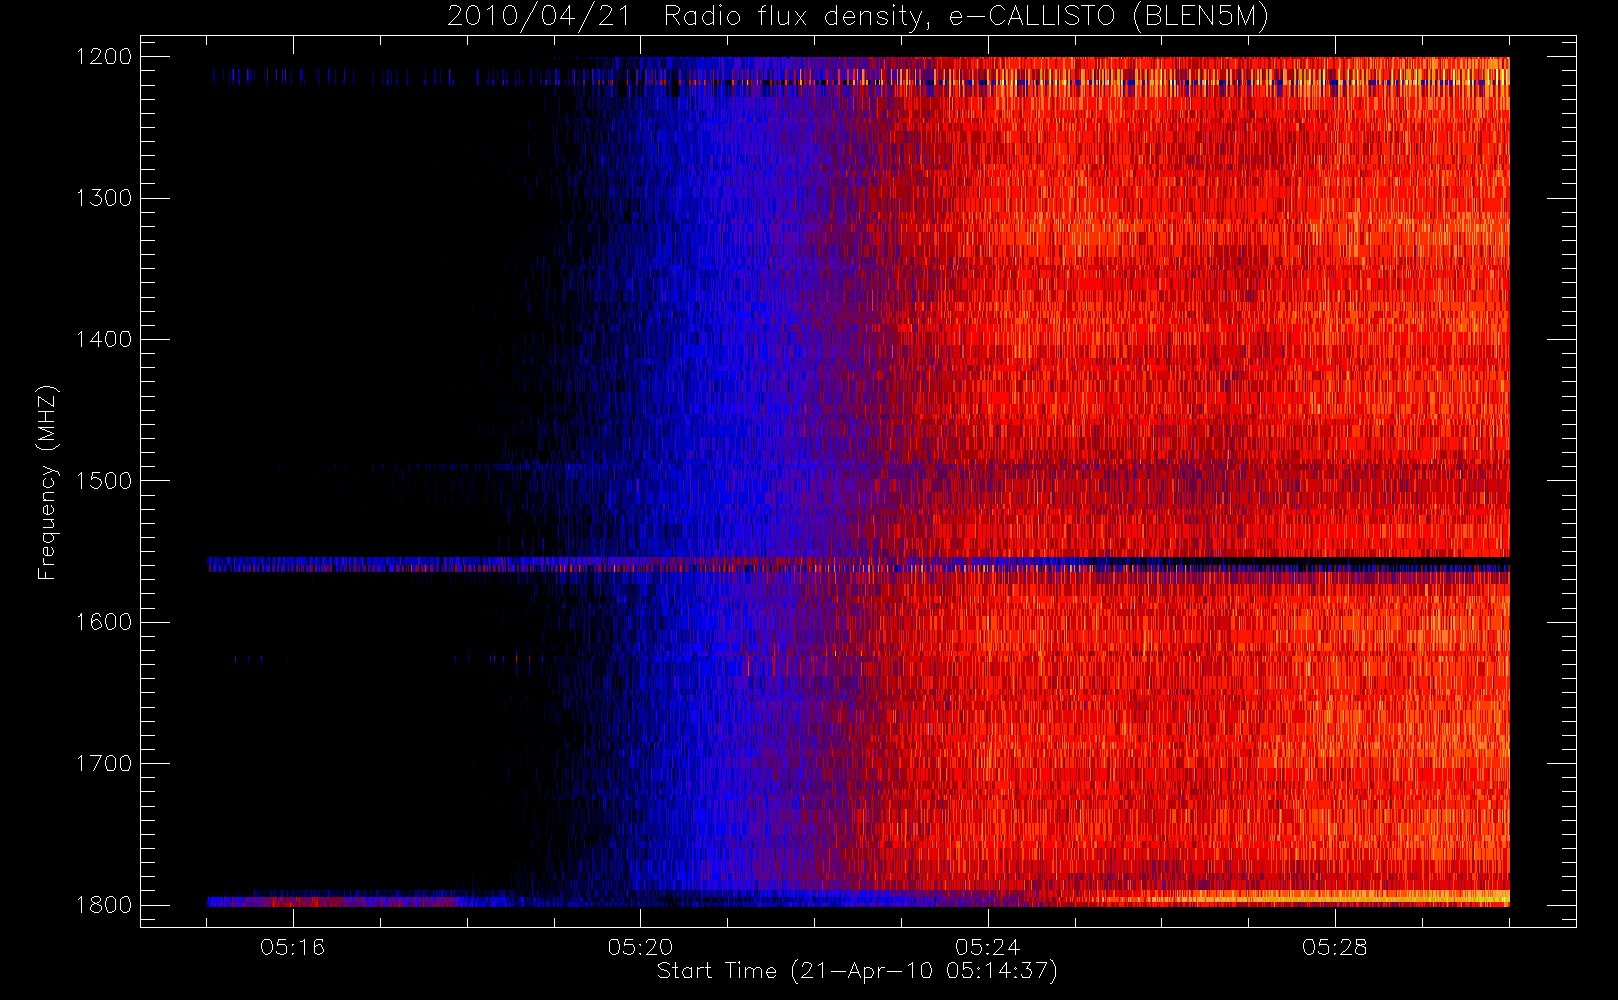Click the 1500 frequency tick label
Screen dimensions: 1618x1000
coord(104,481)
